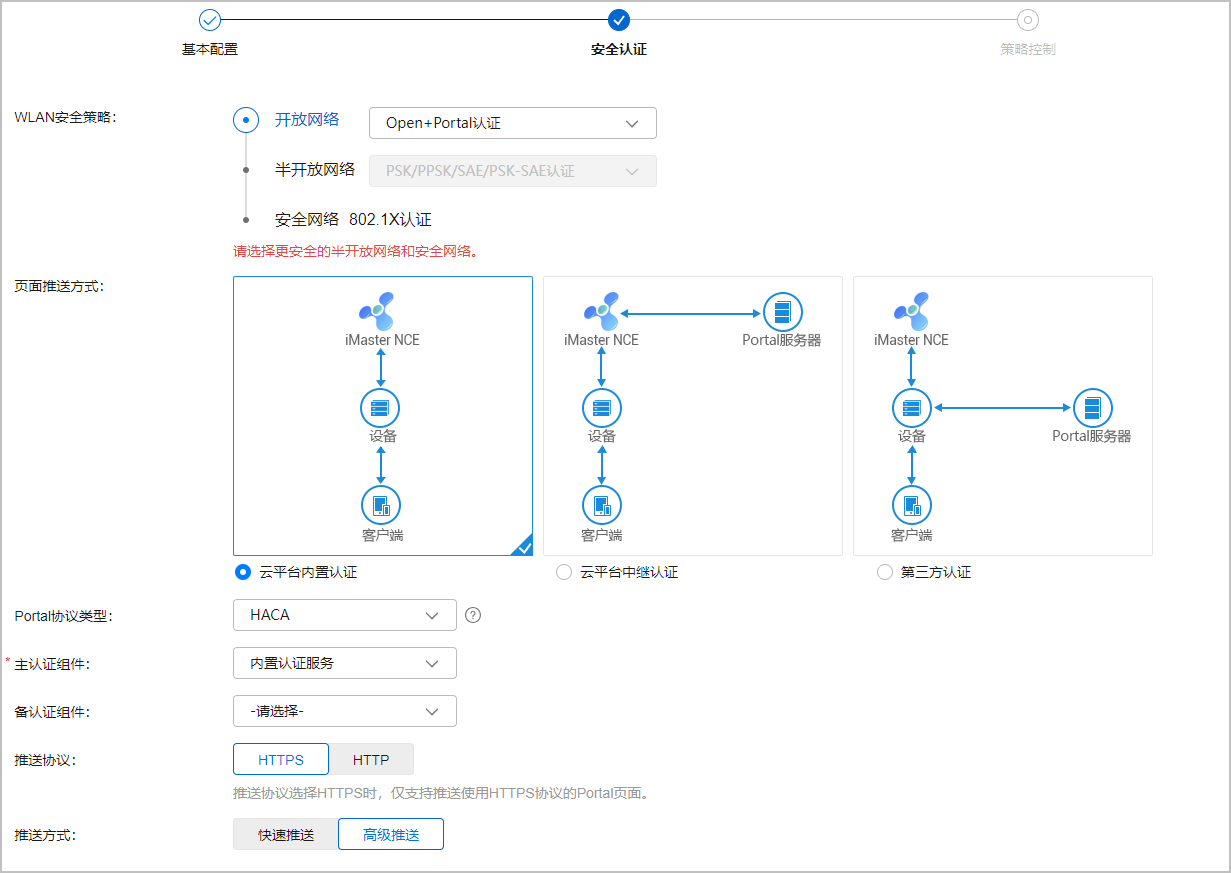Click the 页面推送方式 label
1231x873 pixels.
[59, 286]
